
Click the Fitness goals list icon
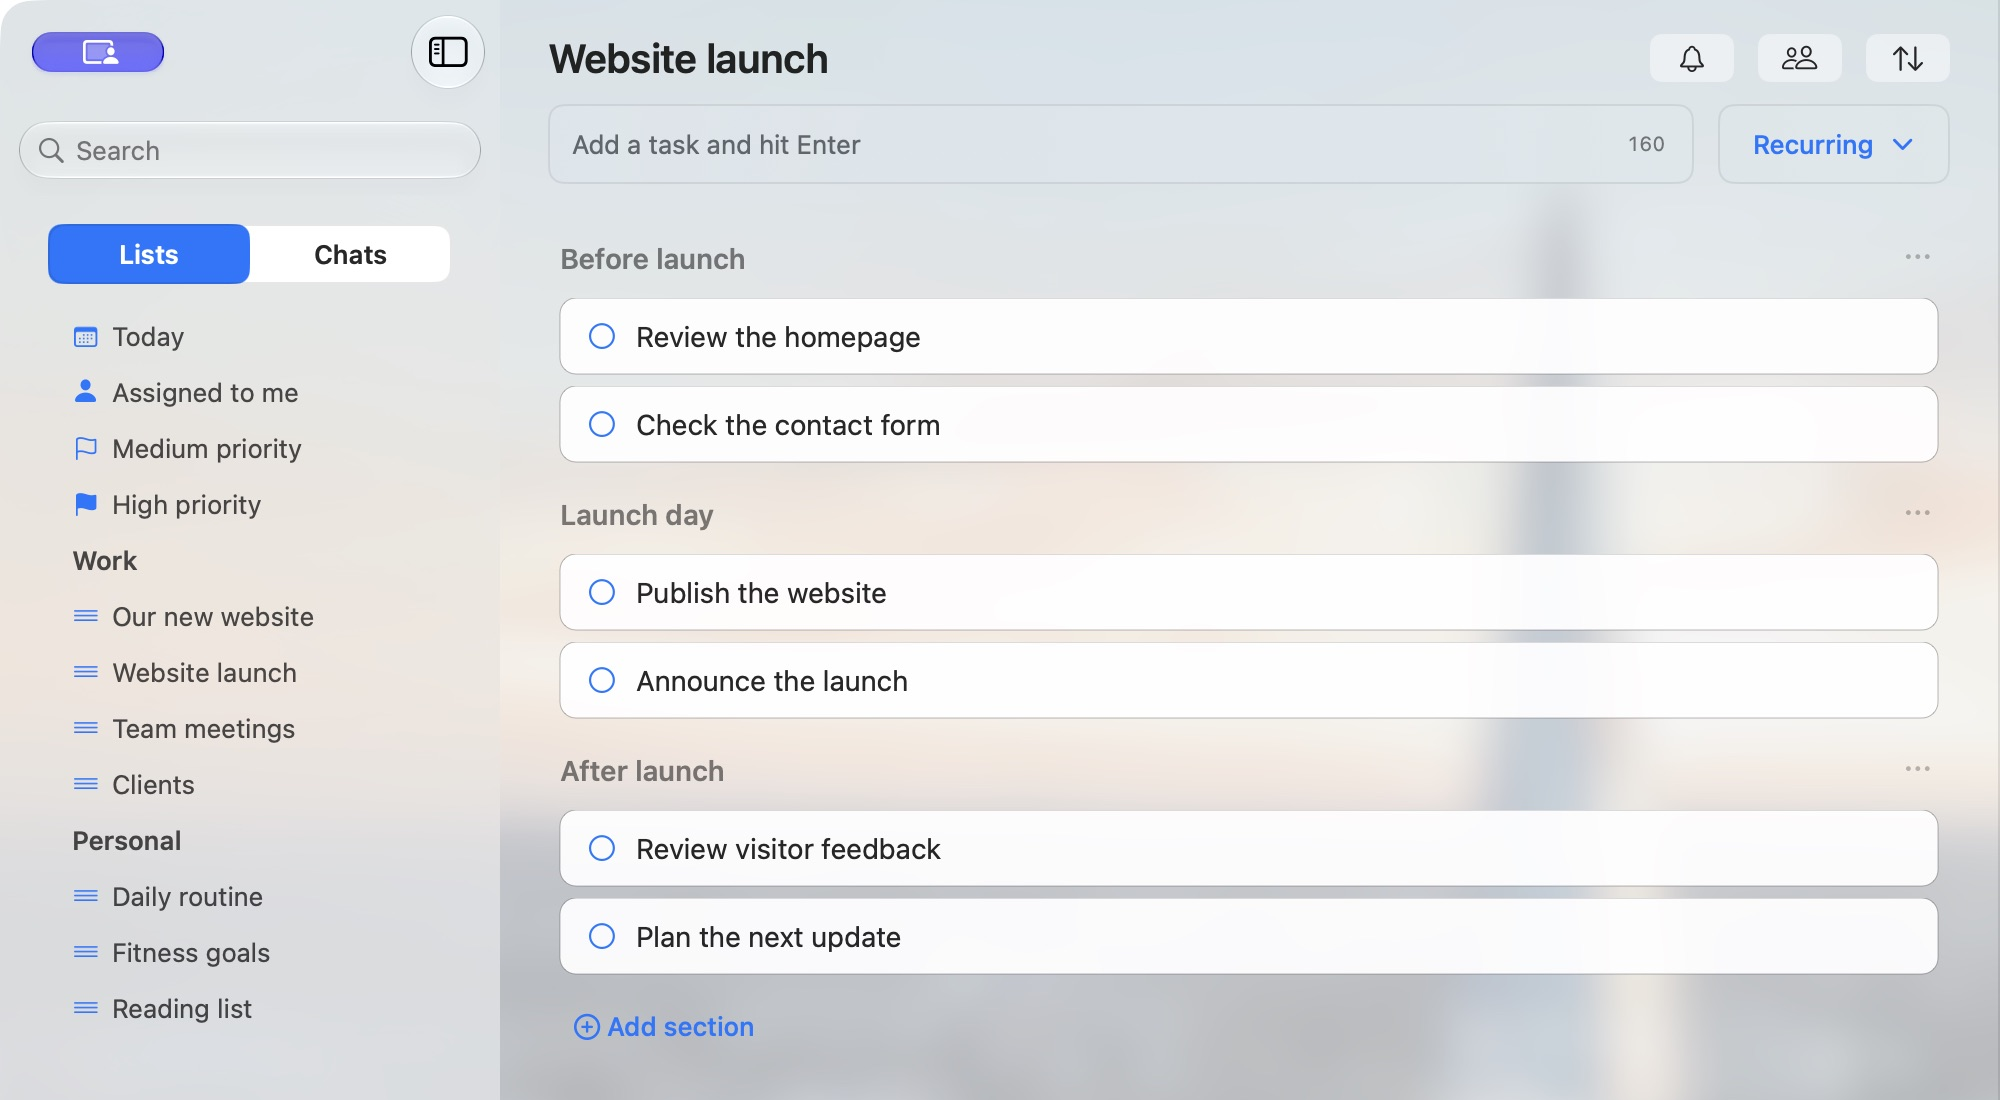(x=86, y=952)
